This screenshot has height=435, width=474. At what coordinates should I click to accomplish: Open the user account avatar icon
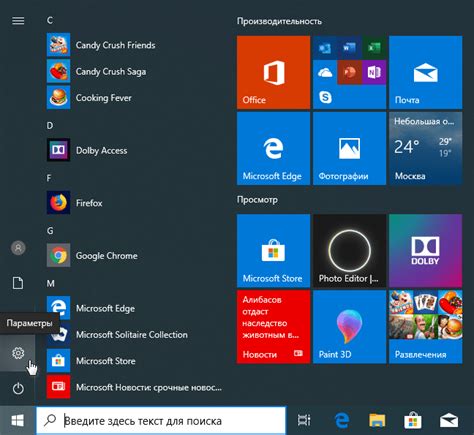[18, 248]
